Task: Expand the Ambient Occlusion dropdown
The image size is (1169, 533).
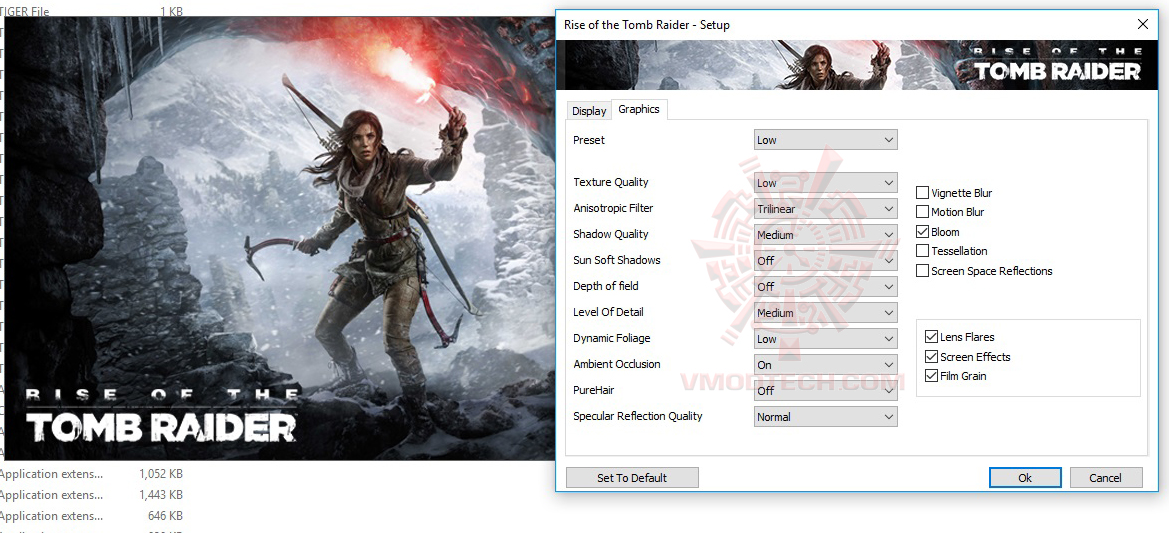Action: point(825,365)
